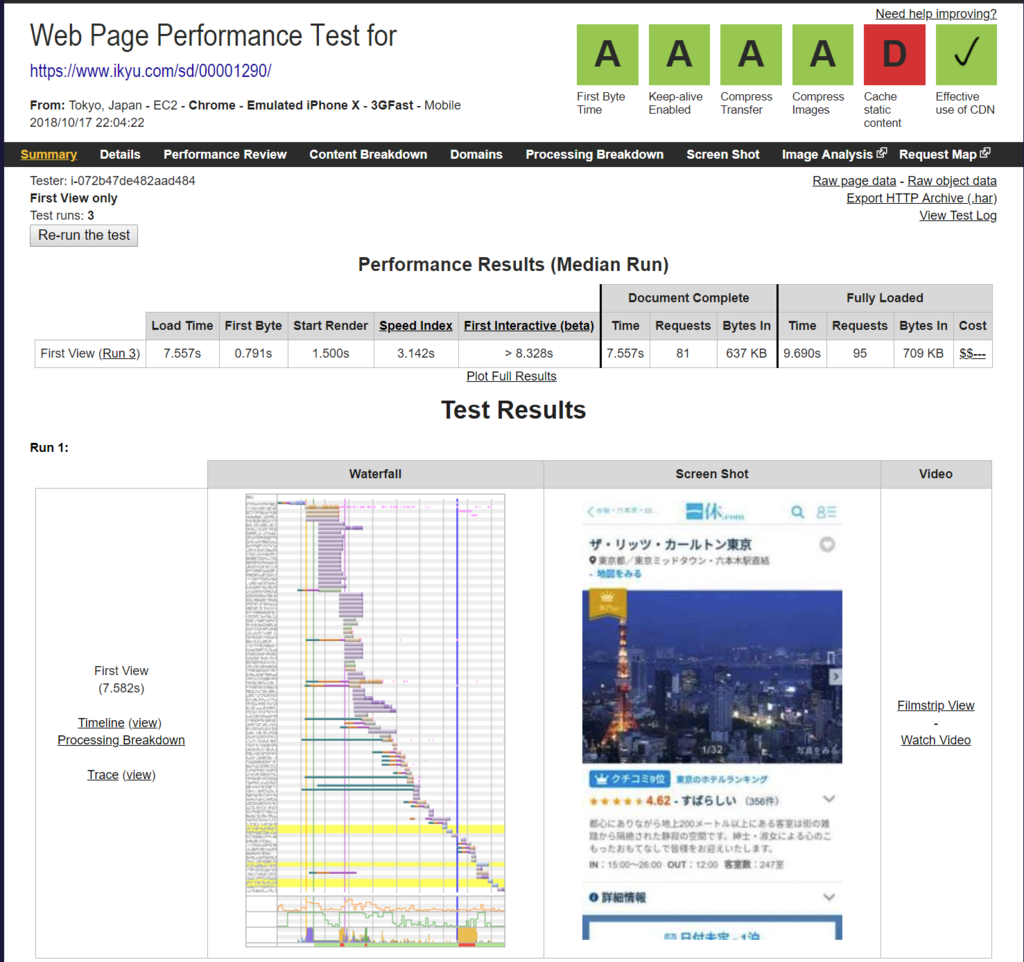Click the (view) link next to Timeline

pos(145,723)
